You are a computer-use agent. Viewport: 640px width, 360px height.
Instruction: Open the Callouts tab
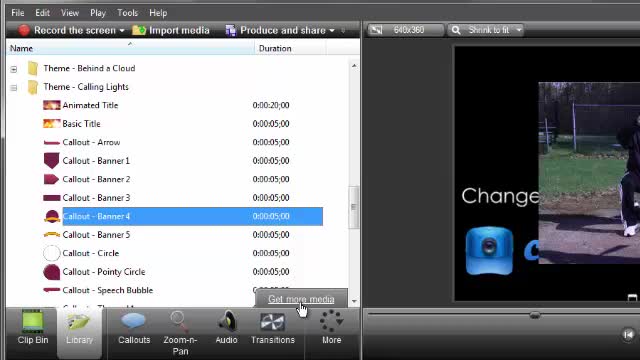click(134, 327)
